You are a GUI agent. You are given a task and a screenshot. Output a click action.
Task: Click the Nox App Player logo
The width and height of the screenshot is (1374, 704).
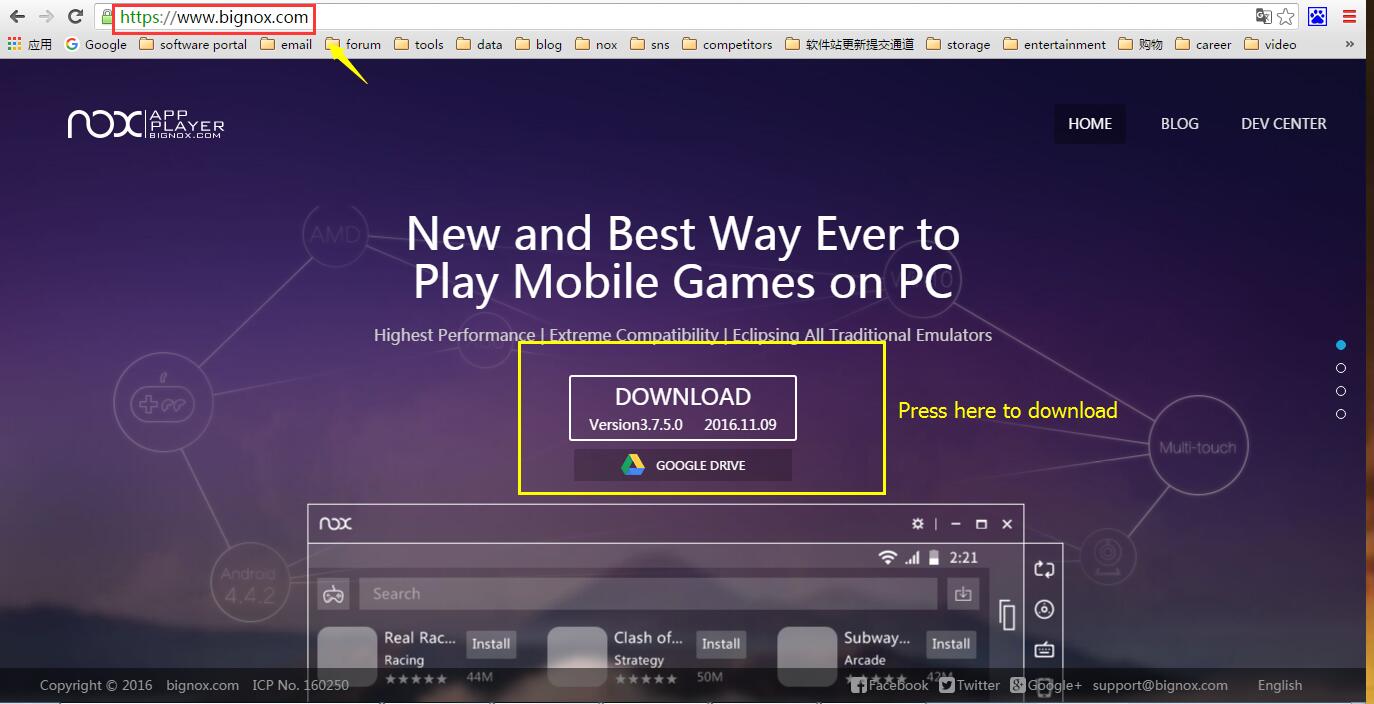(x=146, y=124)
